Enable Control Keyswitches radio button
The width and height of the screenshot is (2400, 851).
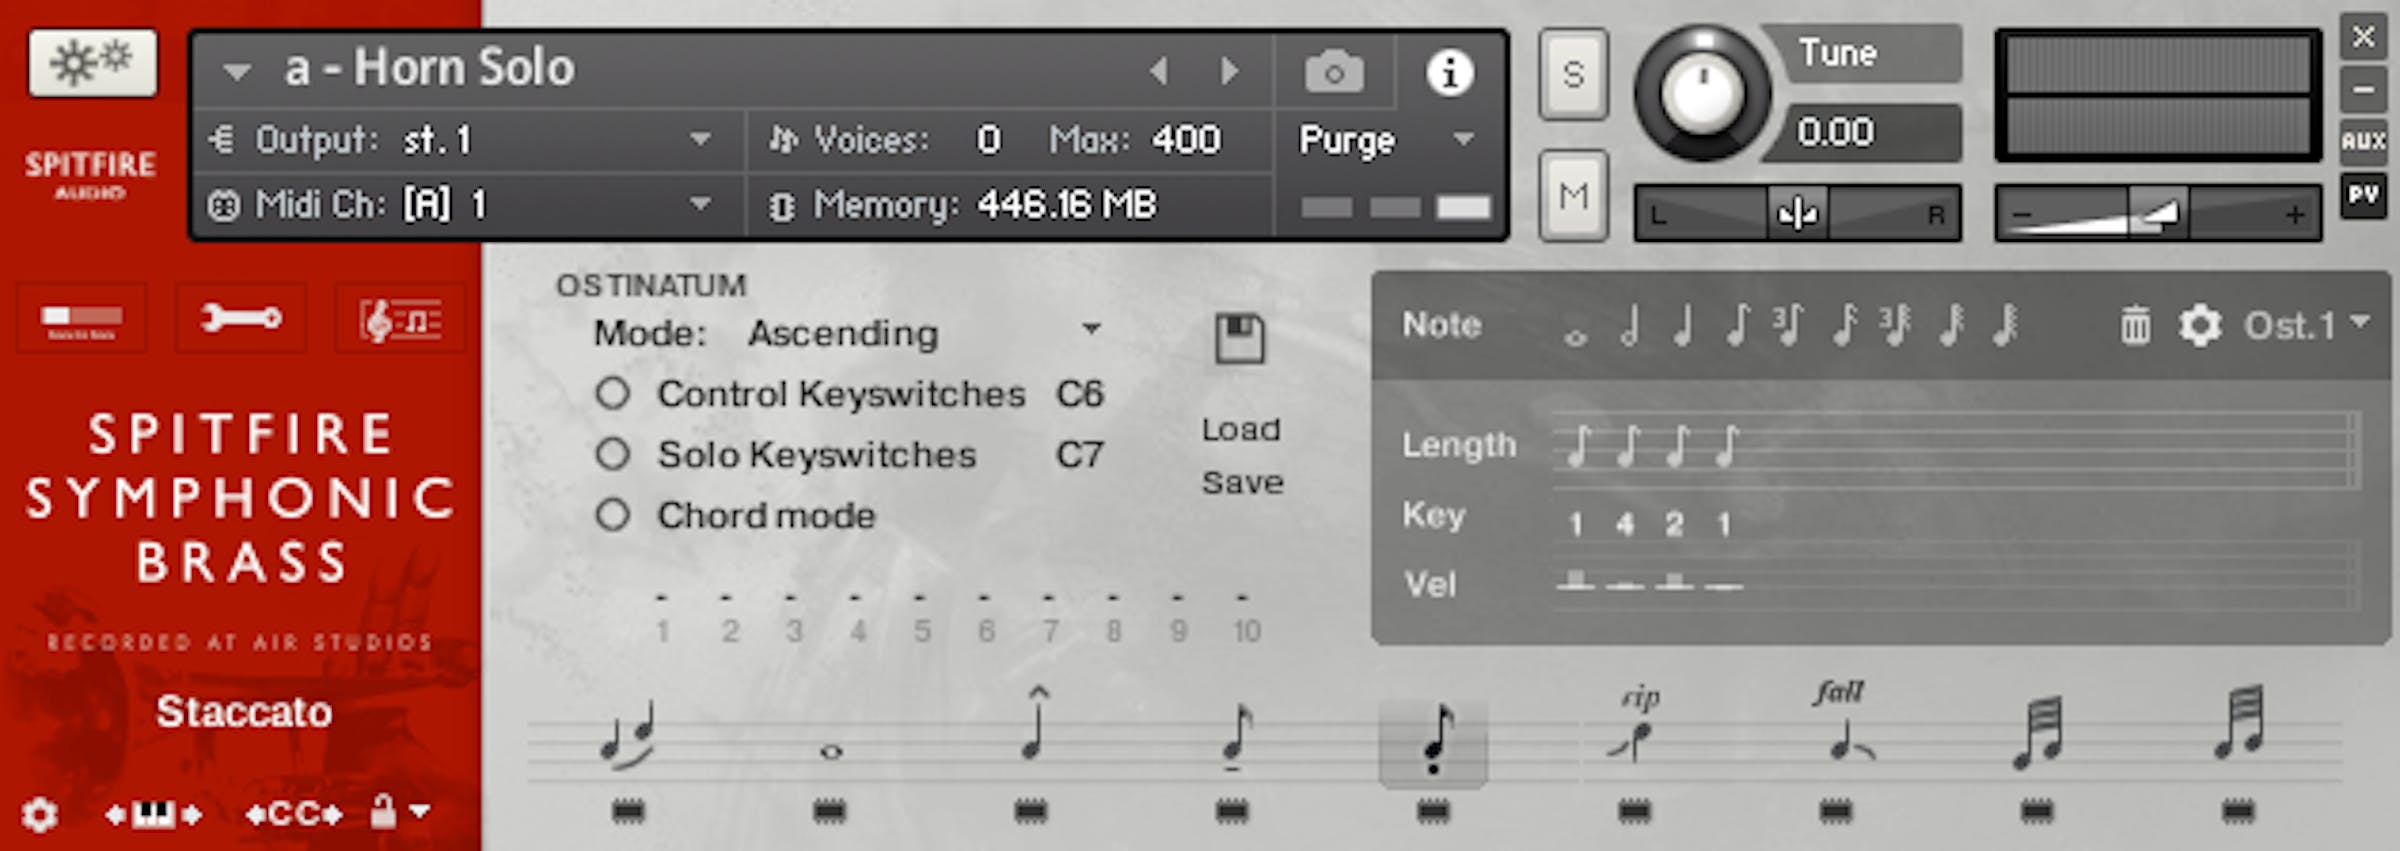click(613, 394)
